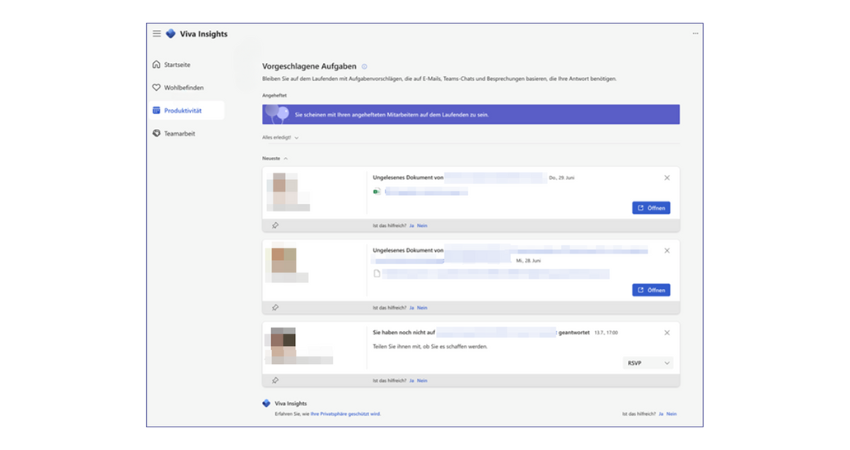The width and height of the screenshot is (850, 450).
Task: Click the document file icon in the 28. Juni card
Action: pyautogui.click(x=377, y=274)
